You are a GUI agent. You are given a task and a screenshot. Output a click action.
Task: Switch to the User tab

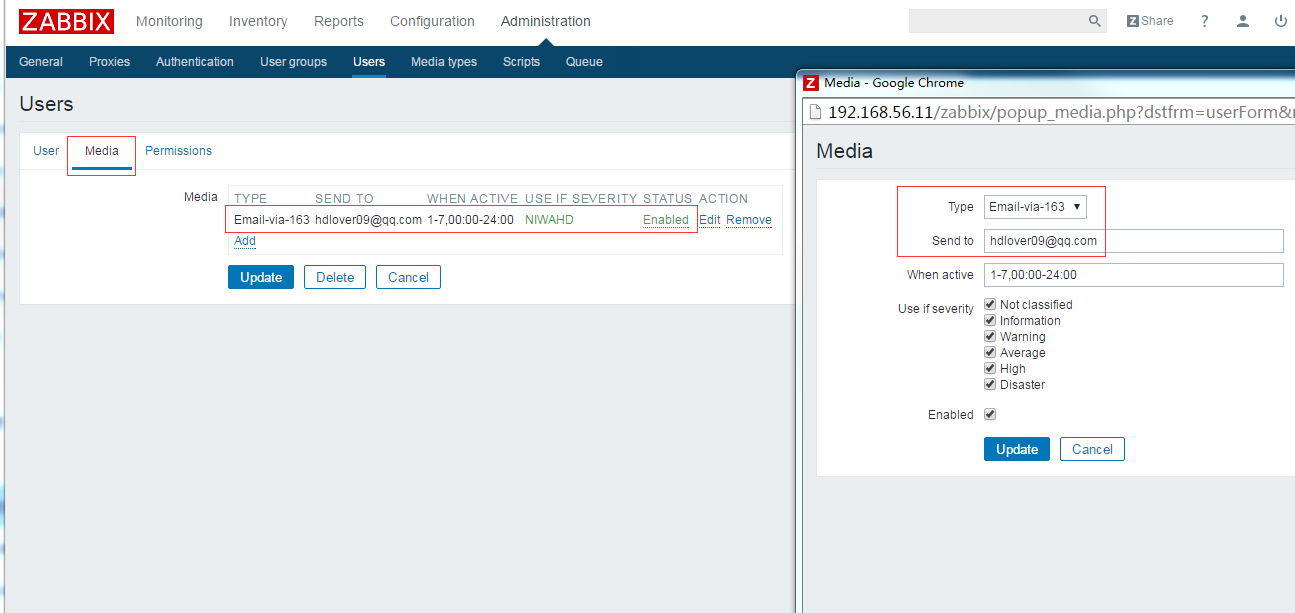46,151
